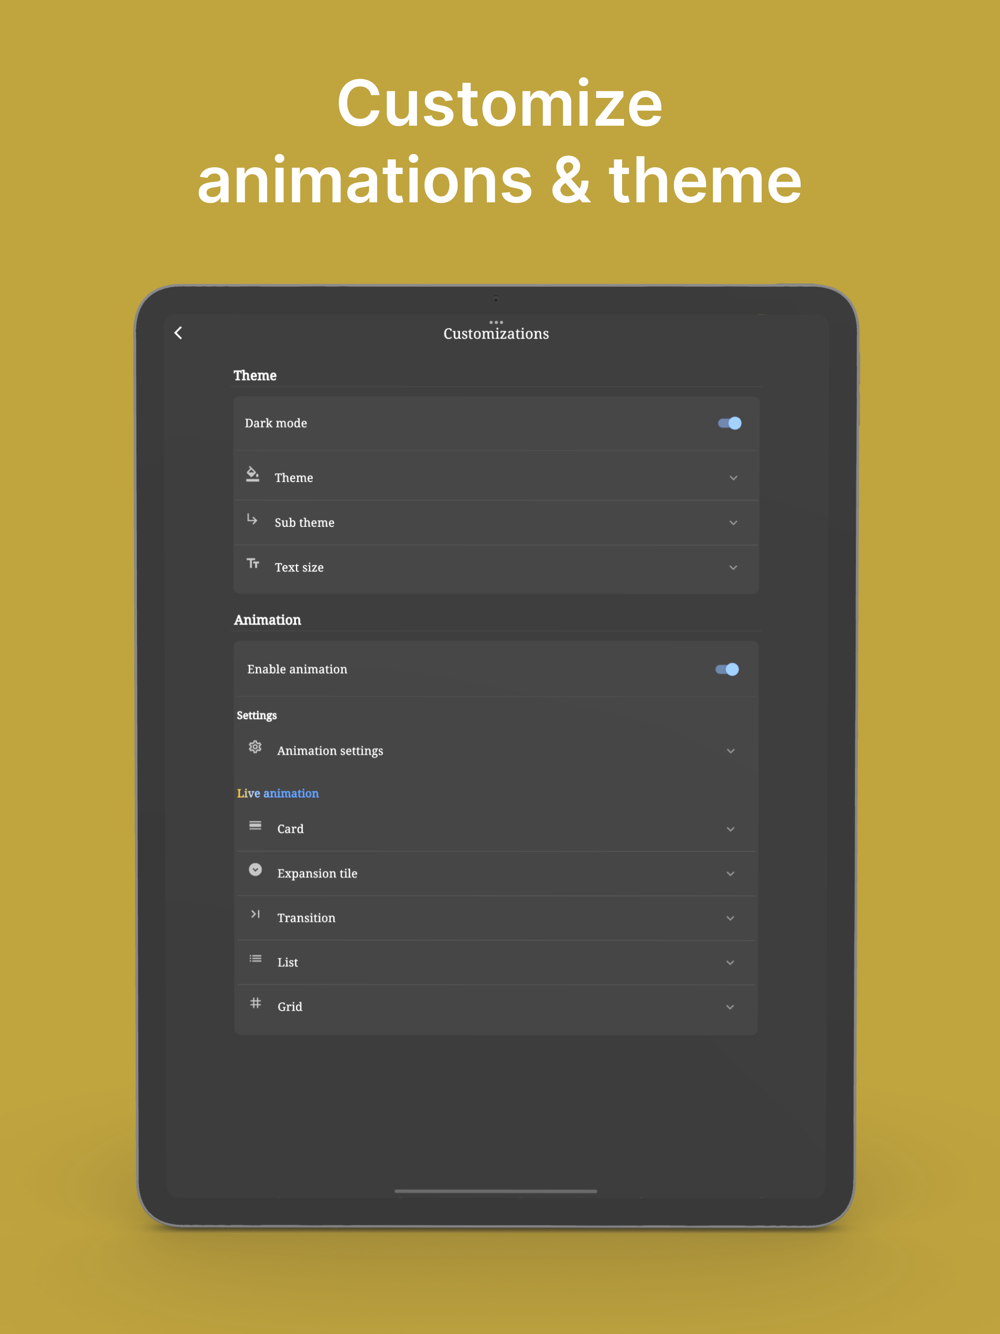Go back using the back arrow
Viewport: 1000px width, 1334px height.
[x=179, y=333]
